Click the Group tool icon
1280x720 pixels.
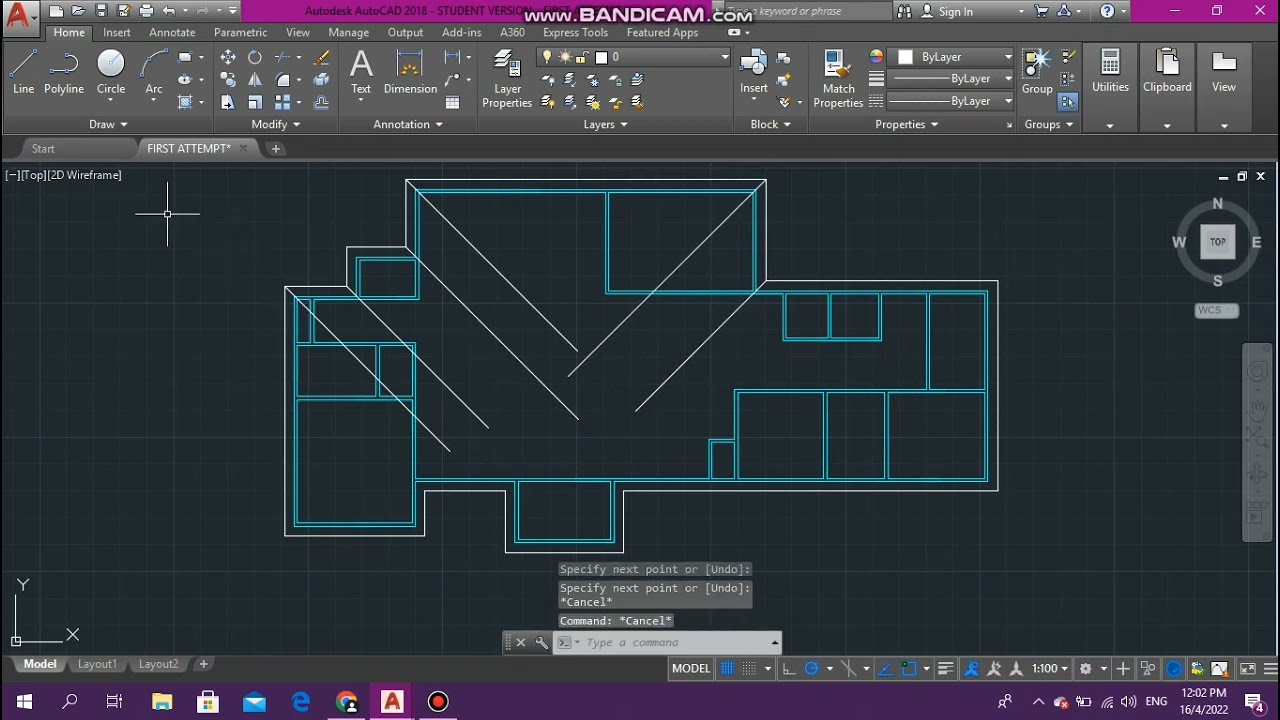(x=1037, y=72)
